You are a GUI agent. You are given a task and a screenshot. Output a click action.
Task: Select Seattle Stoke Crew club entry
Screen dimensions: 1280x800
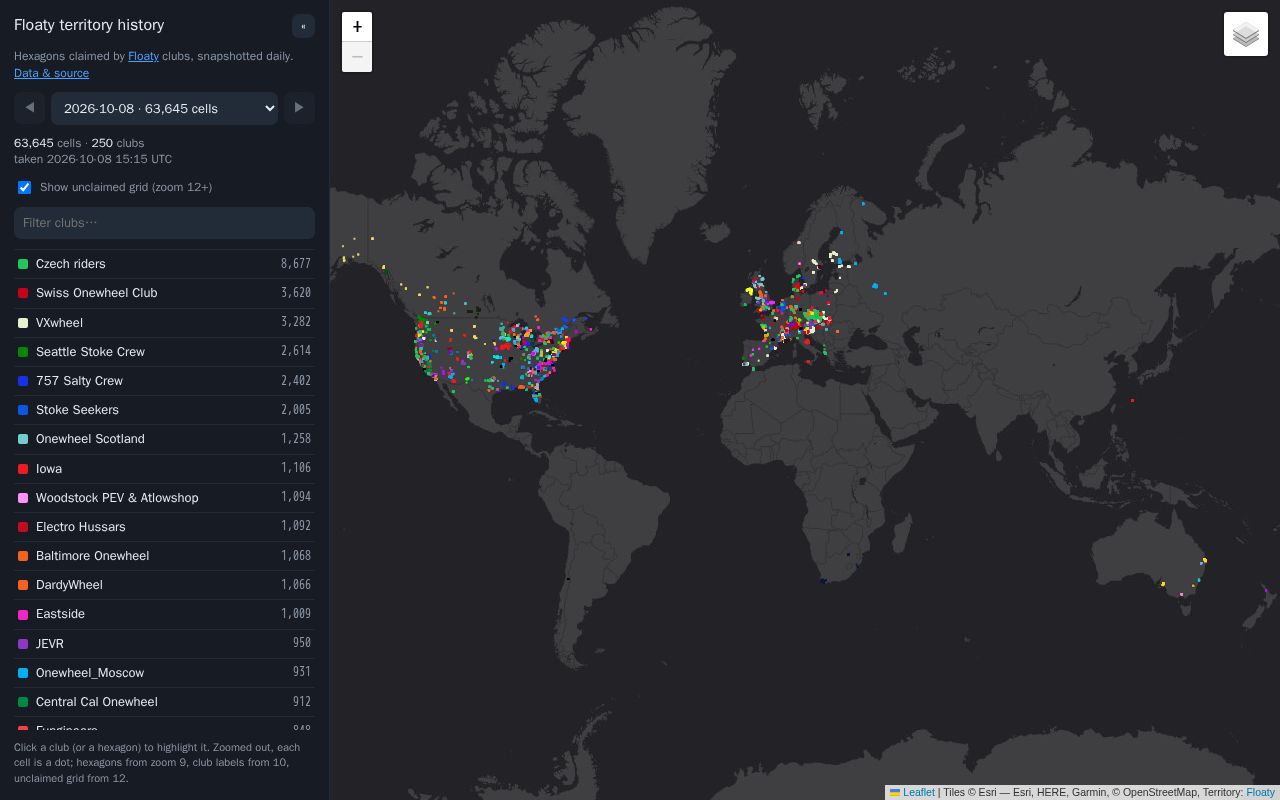tap(164, 352)
